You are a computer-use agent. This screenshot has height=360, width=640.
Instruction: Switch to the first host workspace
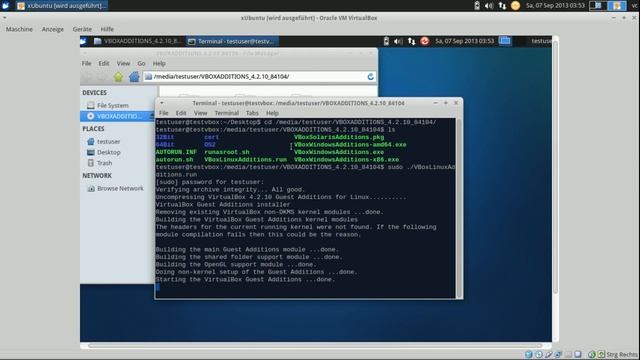pyautogui.click(x=598, y=6)
